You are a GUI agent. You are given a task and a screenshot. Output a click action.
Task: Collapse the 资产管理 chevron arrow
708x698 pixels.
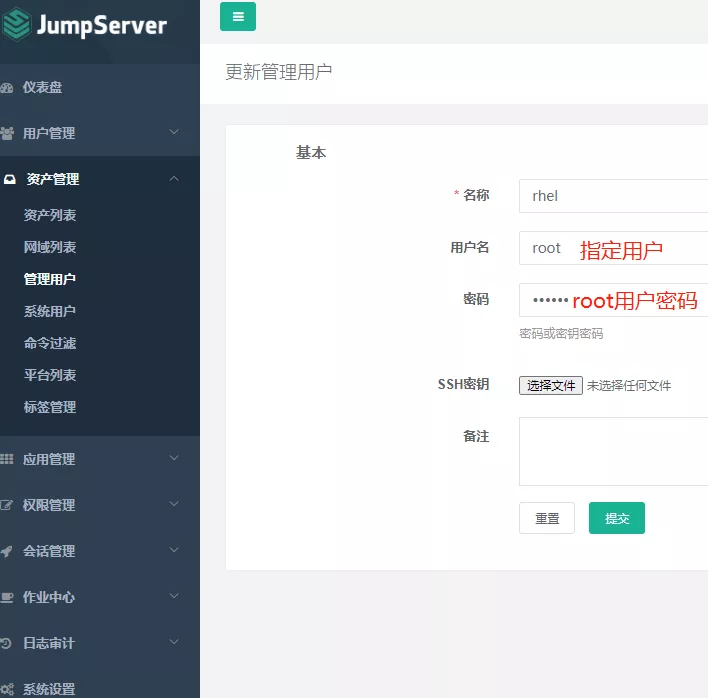174,179
